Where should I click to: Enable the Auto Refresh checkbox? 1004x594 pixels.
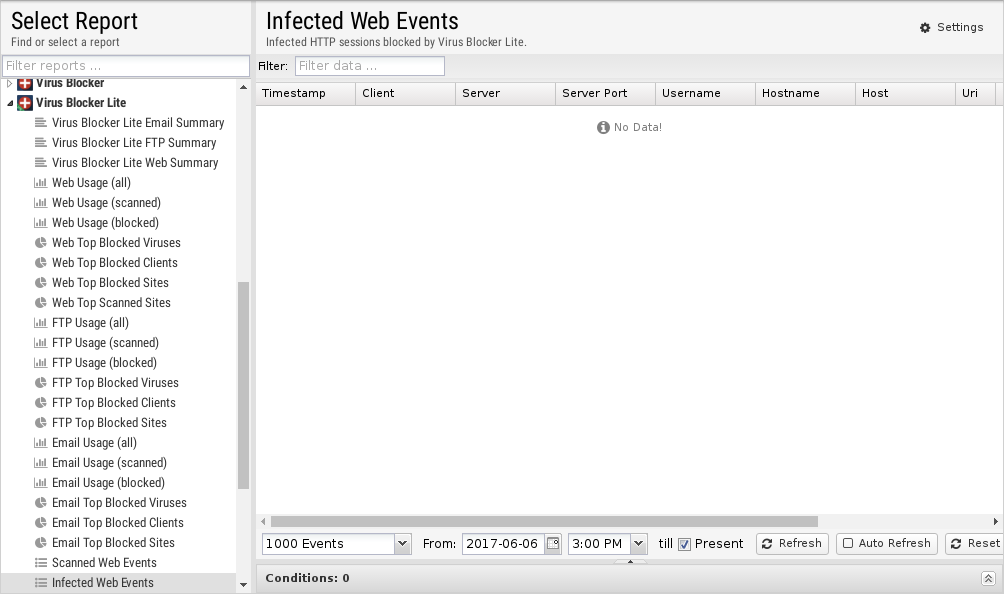coord(848,544)
